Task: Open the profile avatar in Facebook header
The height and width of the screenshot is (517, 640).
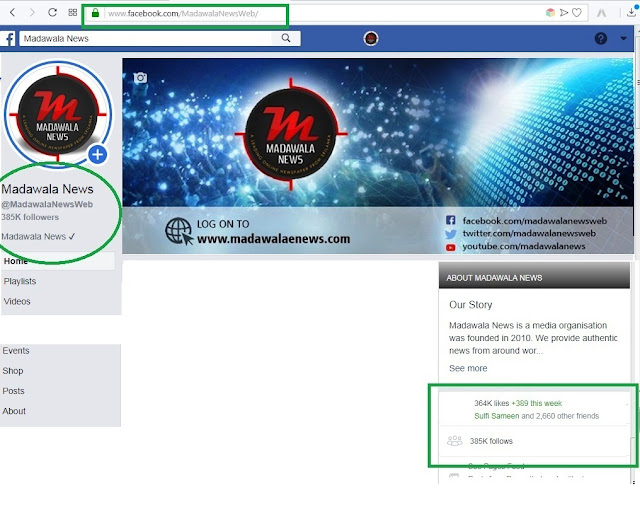Action: 371,38
